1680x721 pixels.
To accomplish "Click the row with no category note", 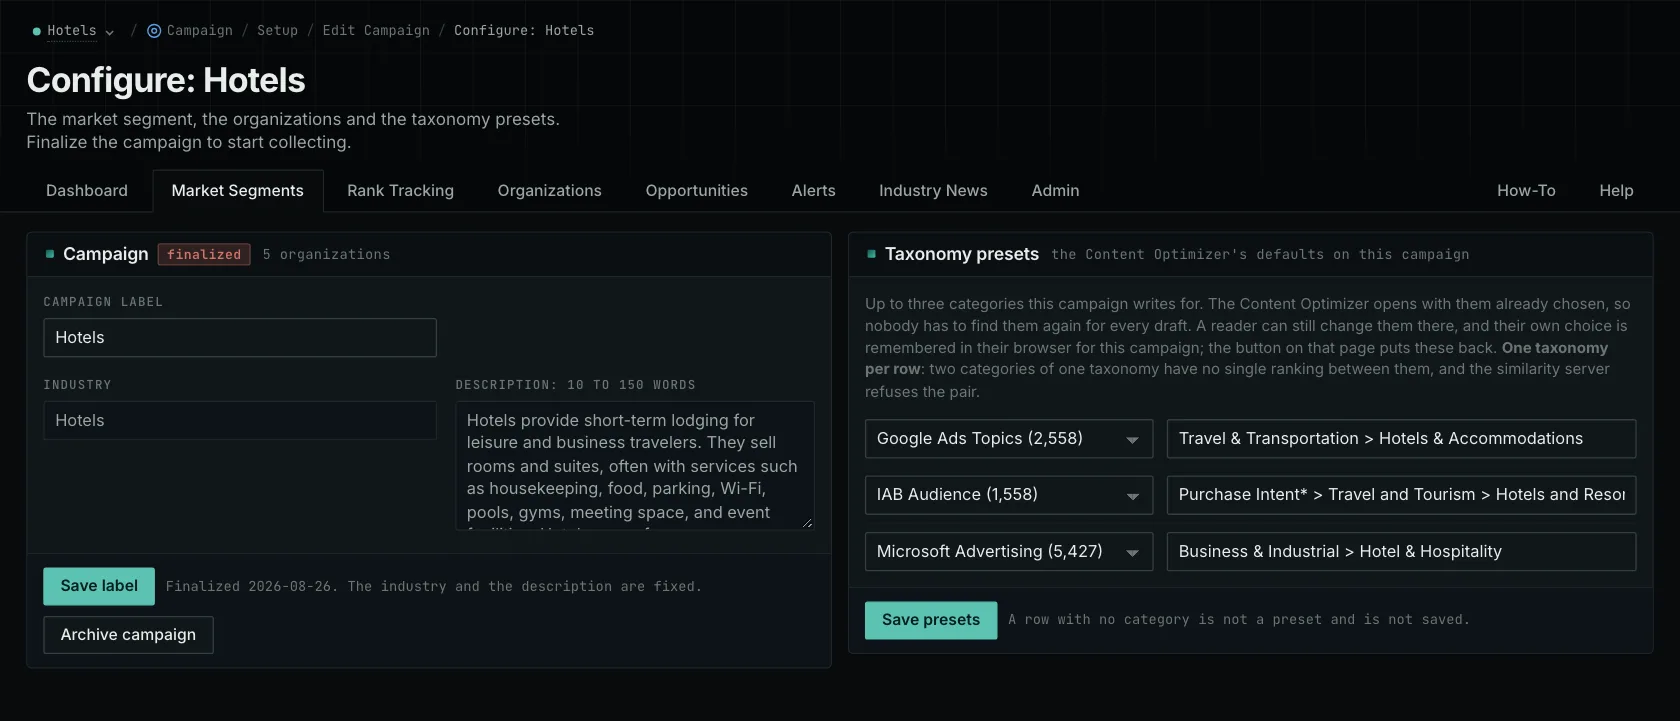I will click(1239, 620).
